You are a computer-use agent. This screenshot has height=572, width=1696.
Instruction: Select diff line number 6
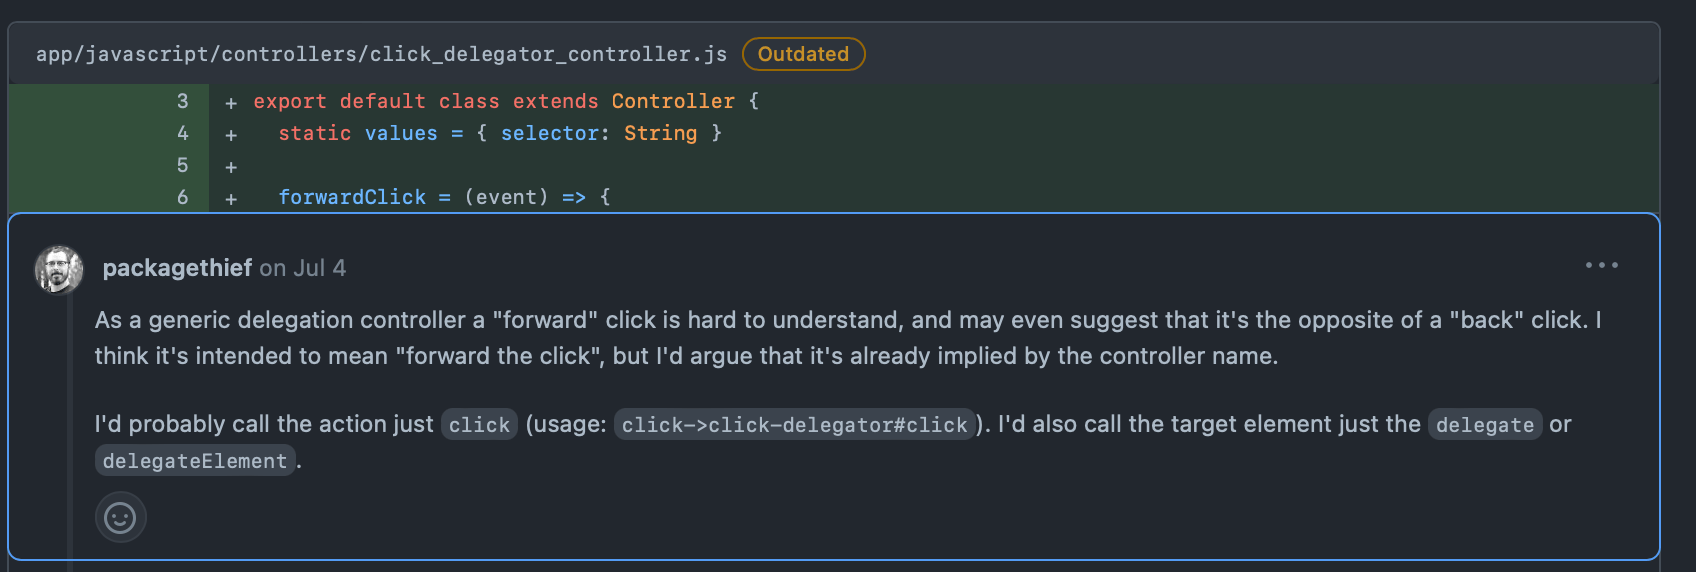coord(182,197)
